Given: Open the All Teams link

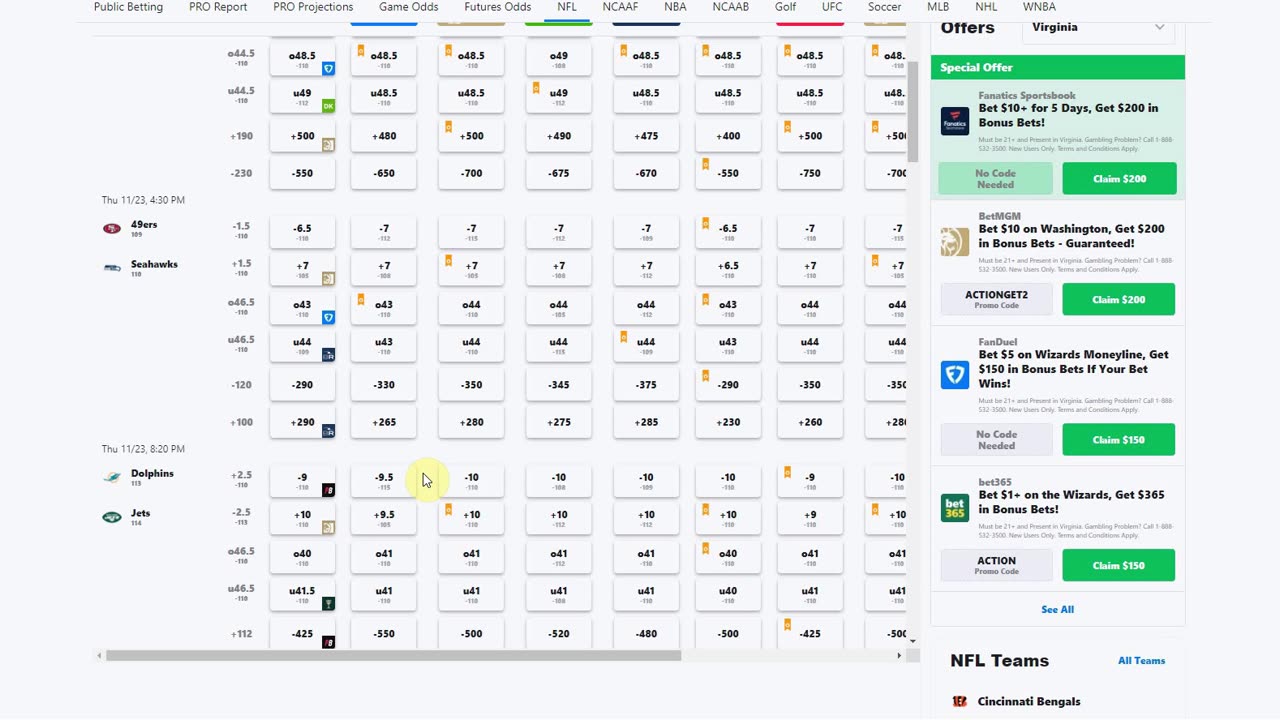Looking at the screenshot, I should (x=1141, y=661).
